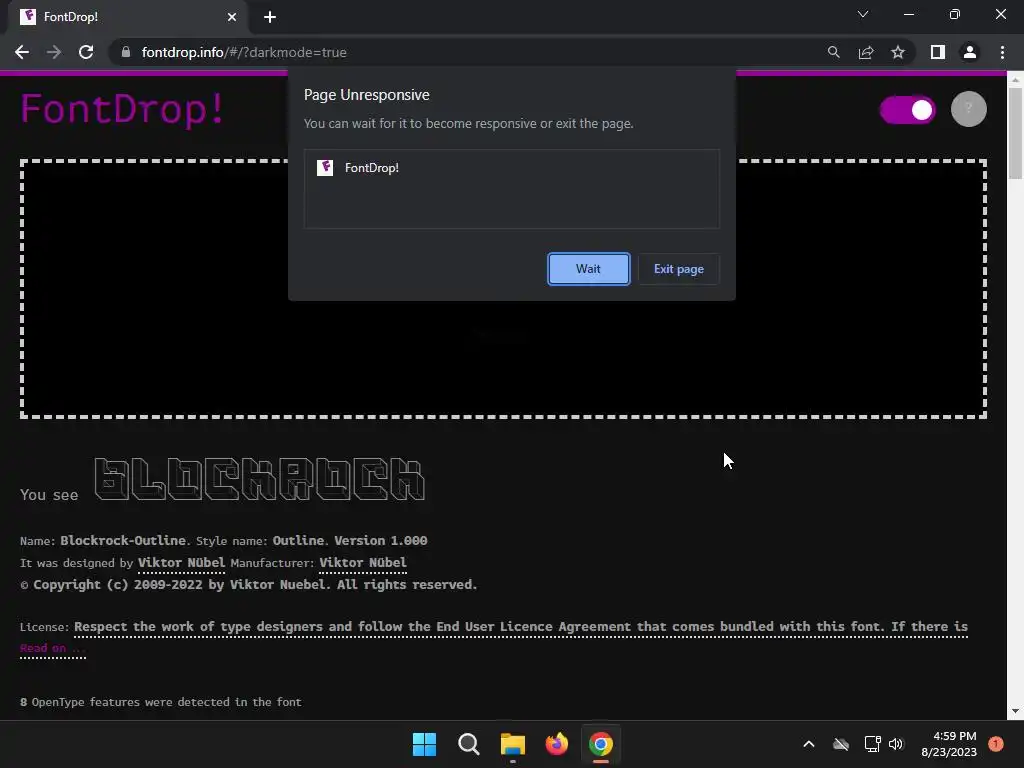Click the license text link
The height and width of the screenshot is (768, 1024).
(520, 627)
